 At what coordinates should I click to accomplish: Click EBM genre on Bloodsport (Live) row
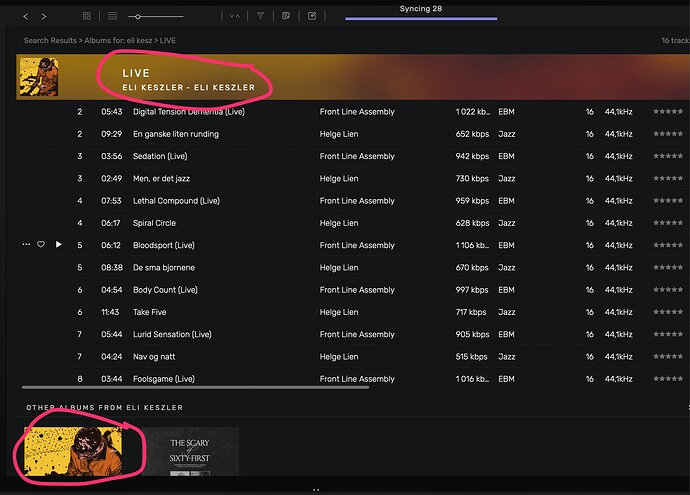(x=506, y=246)
